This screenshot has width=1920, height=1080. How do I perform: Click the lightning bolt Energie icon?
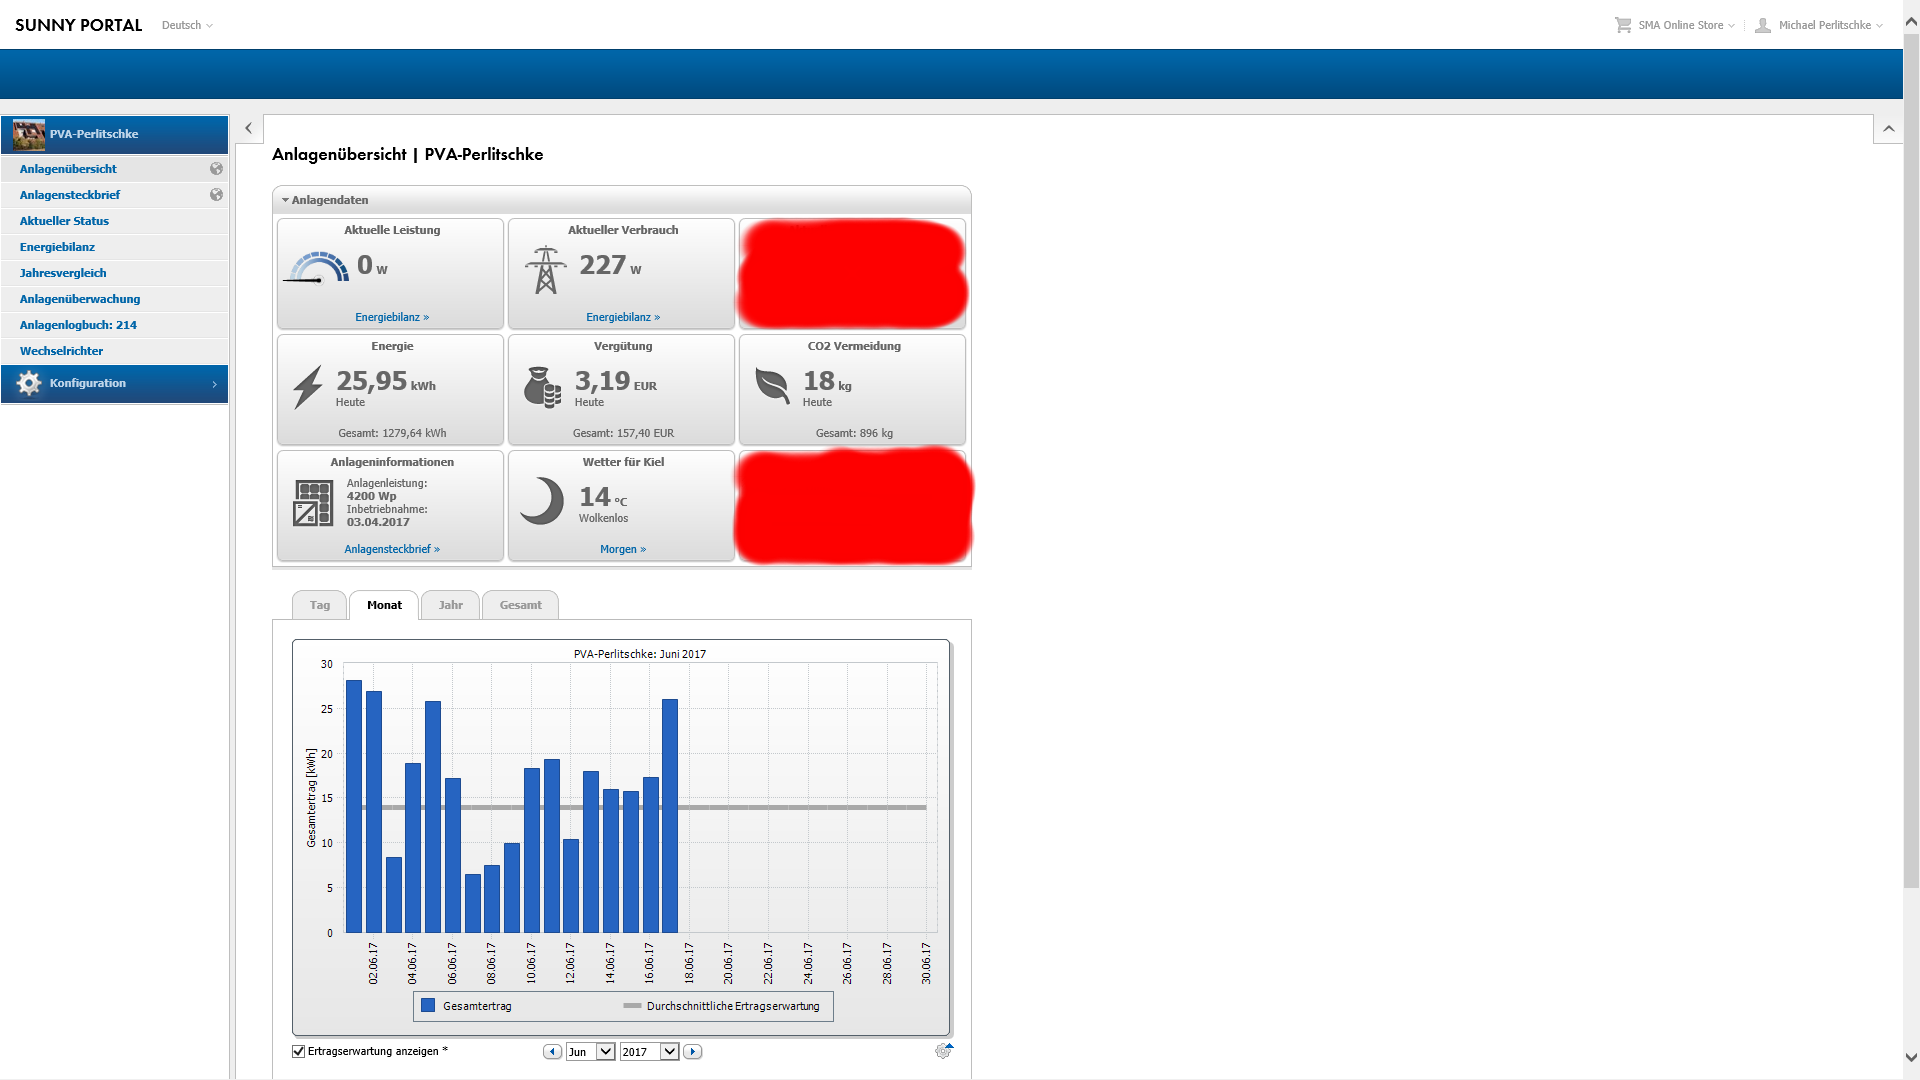click(308, 387)
